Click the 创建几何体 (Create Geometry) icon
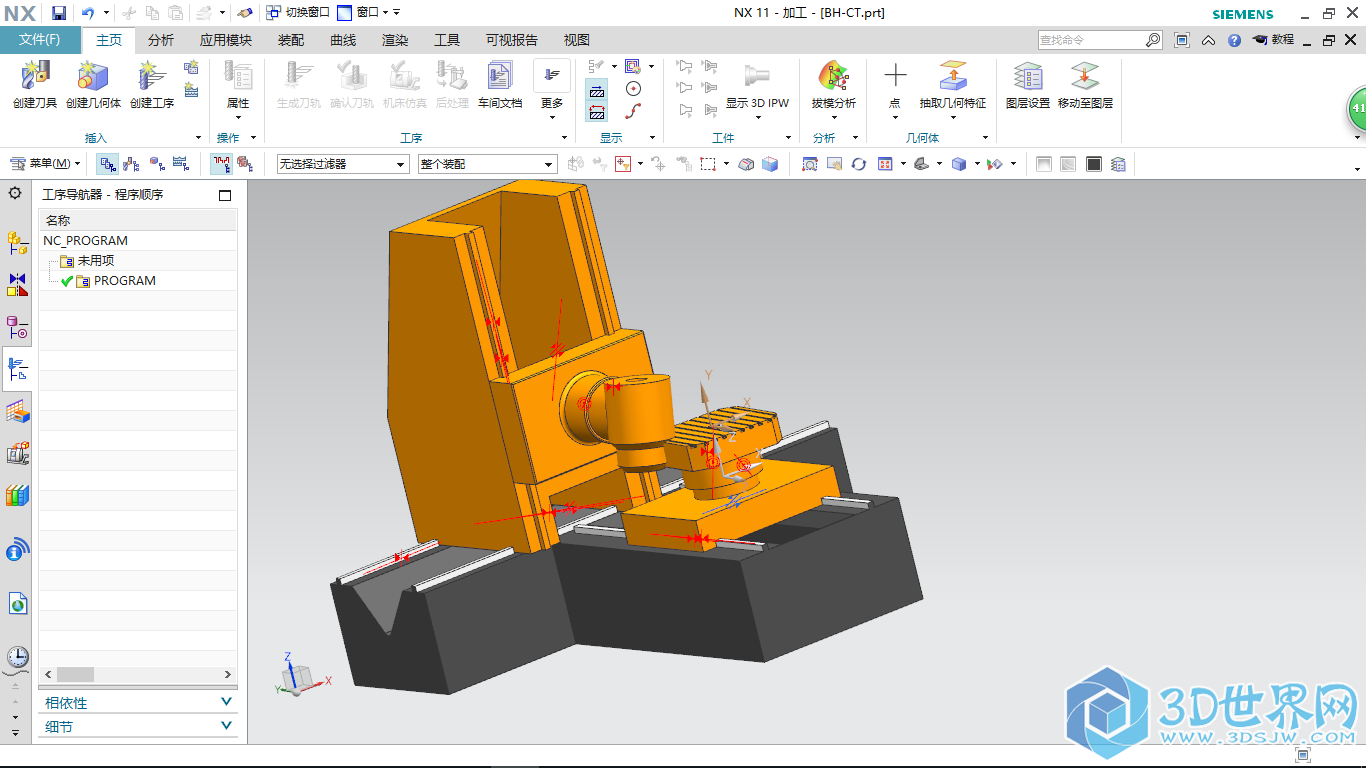Screen dimensions: 1366x768 93,76
